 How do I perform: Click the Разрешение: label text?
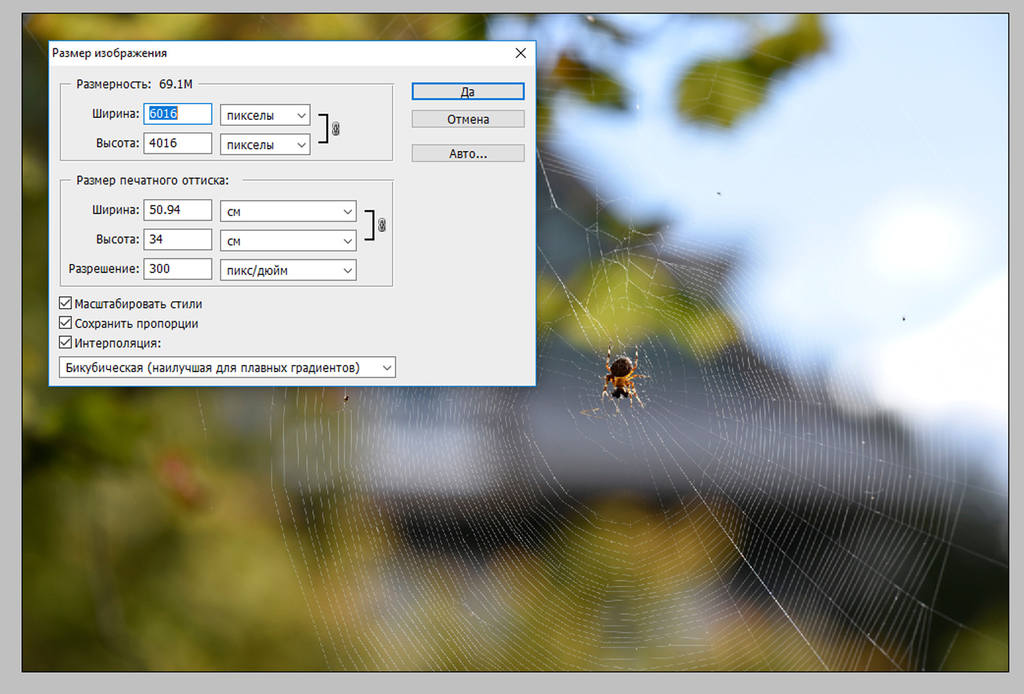[x=104, y=268]
